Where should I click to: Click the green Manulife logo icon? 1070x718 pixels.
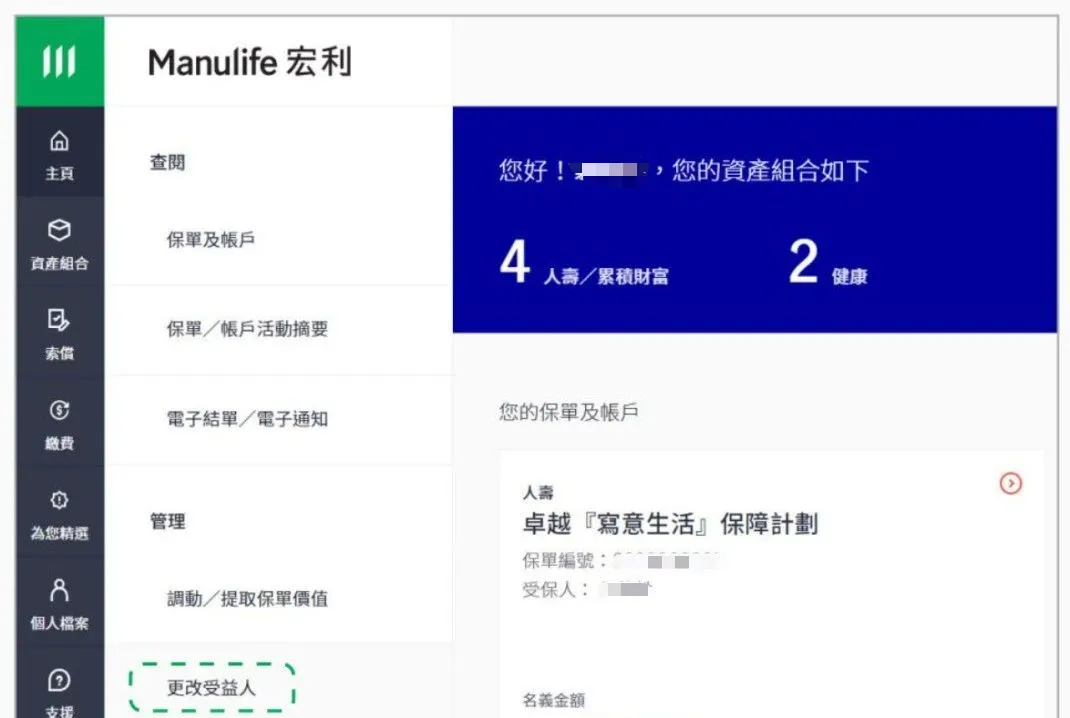[x=59, y=61]
